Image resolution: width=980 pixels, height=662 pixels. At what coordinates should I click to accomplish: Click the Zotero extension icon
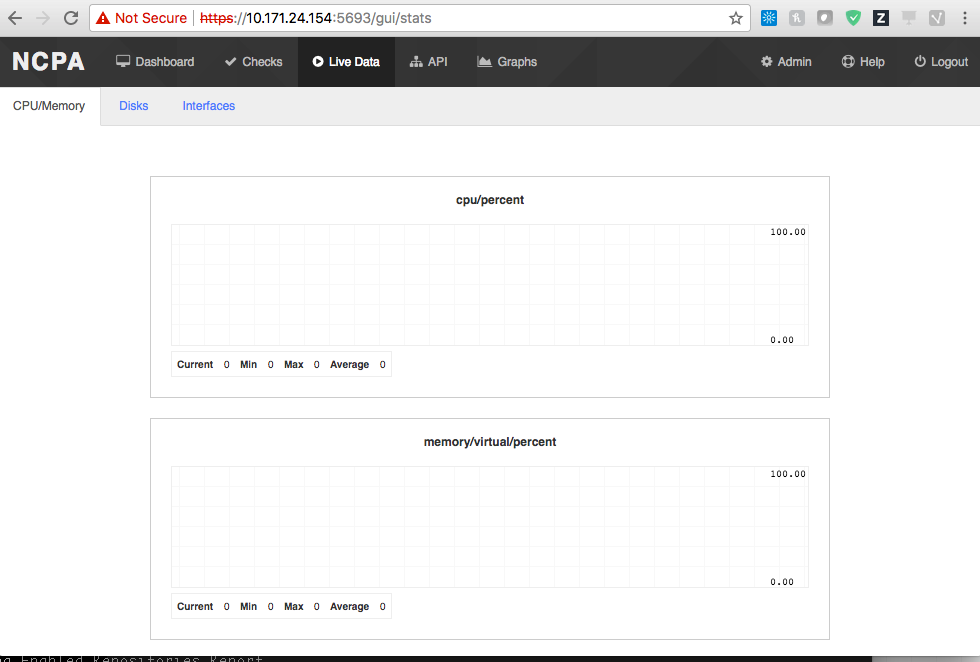point(880,17)
